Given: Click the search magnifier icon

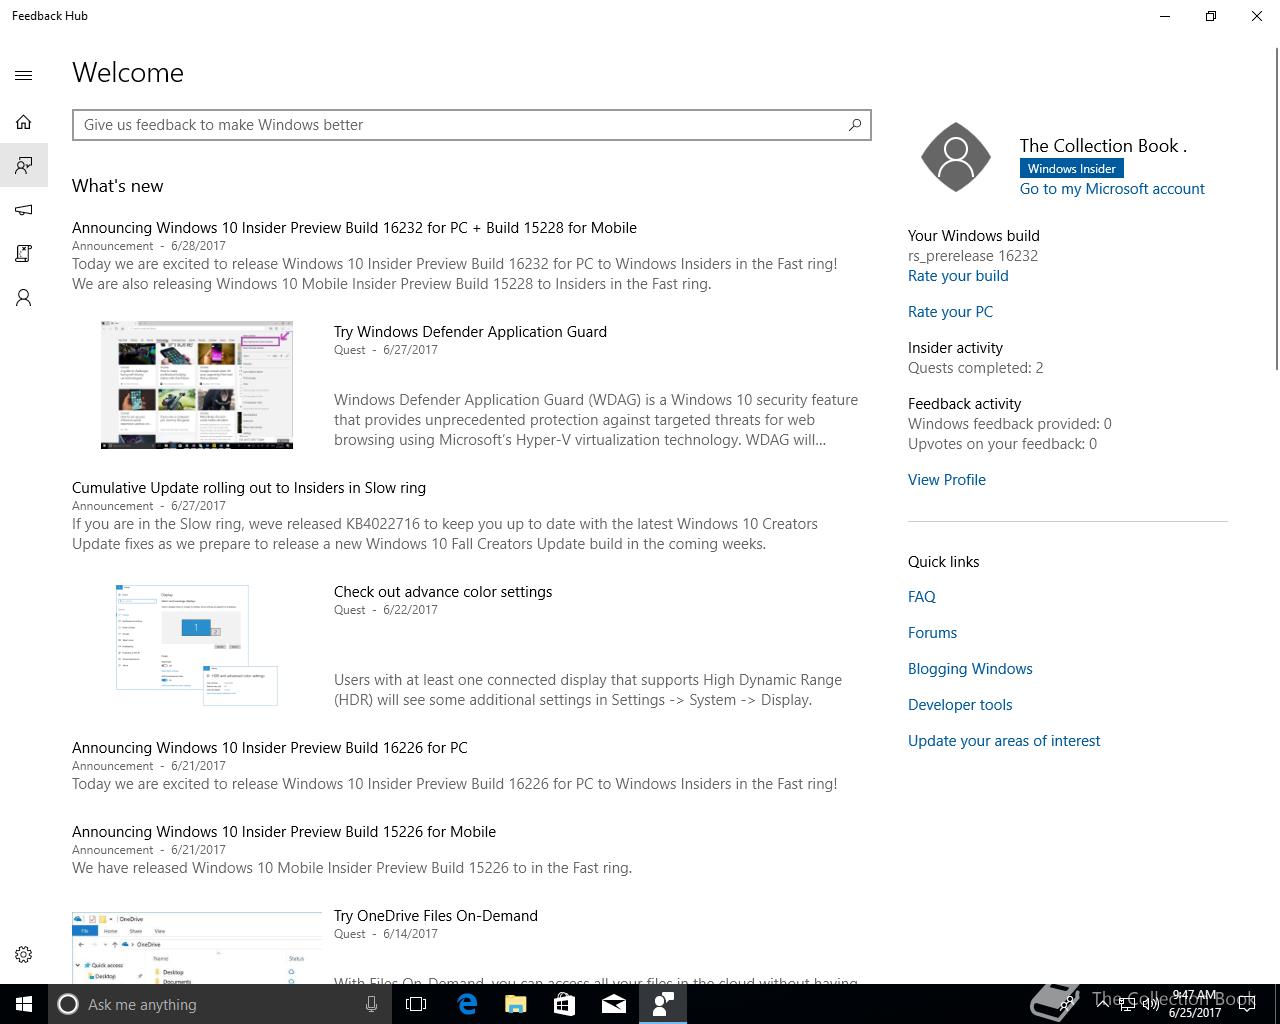Looking at the screenshot, I should coord(855,125).
